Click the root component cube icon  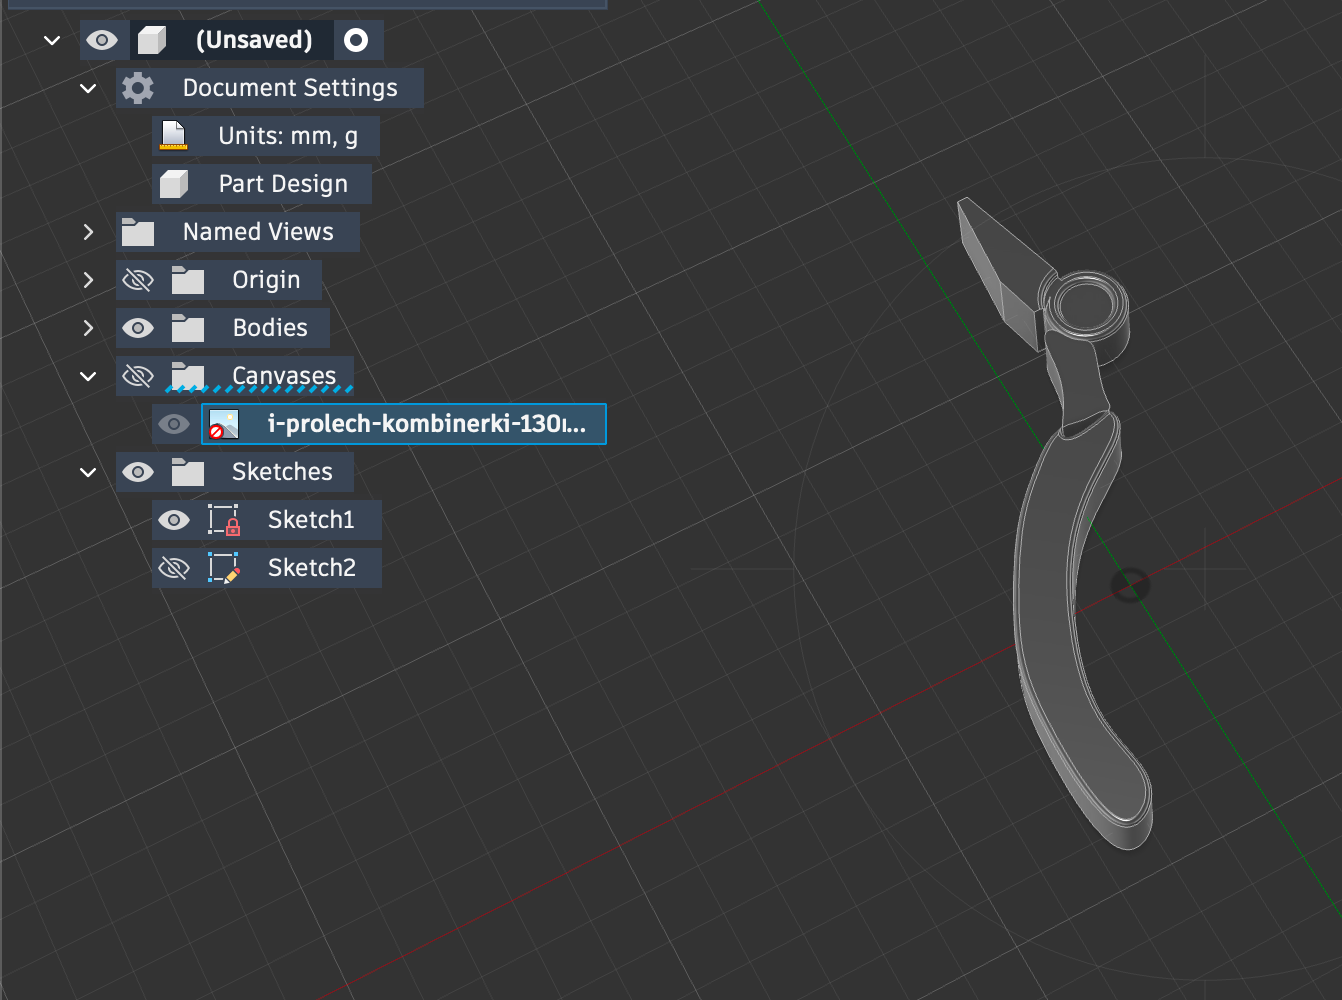tap(151, 40)
